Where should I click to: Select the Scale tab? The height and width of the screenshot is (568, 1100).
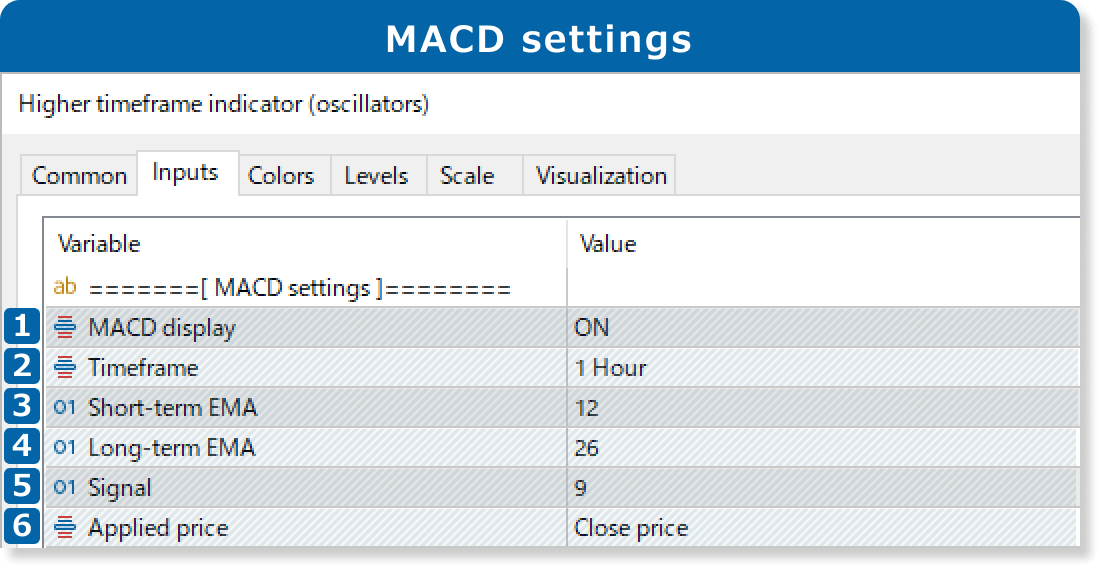tap(467, 176)
